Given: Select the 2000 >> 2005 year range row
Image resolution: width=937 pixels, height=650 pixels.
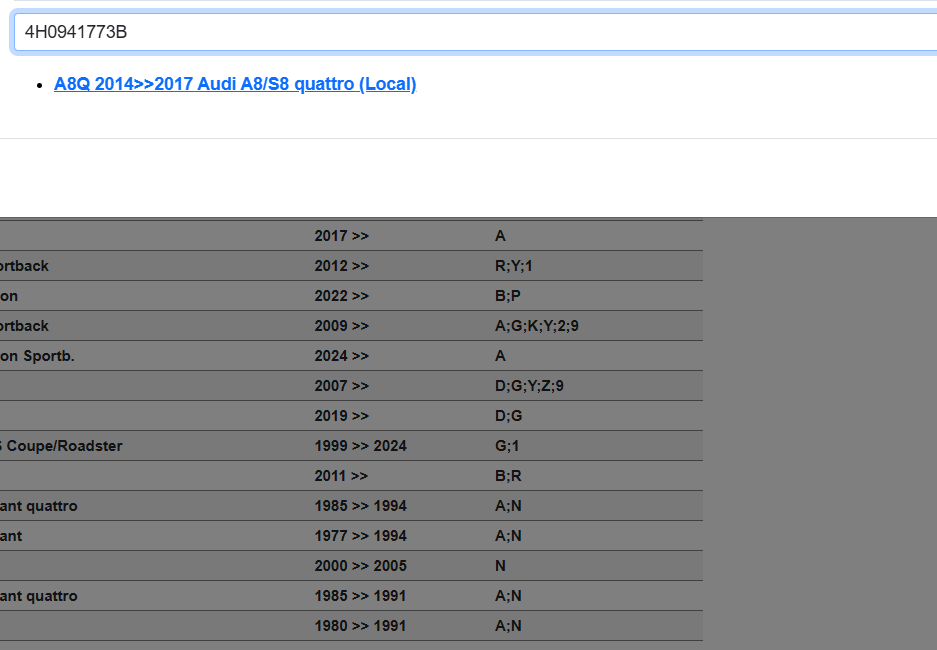Looking at the screenshot, I should (360, 566).
